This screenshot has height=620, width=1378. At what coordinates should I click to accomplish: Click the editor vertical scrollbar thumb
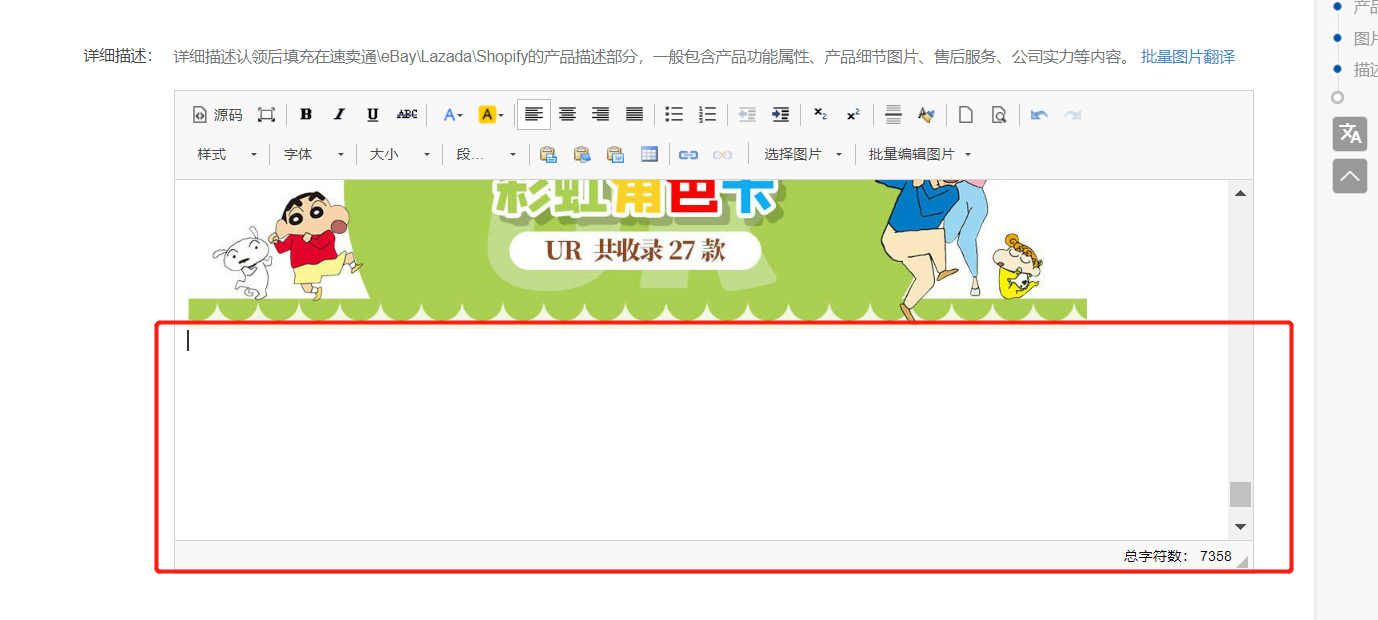click(1240, 494)
